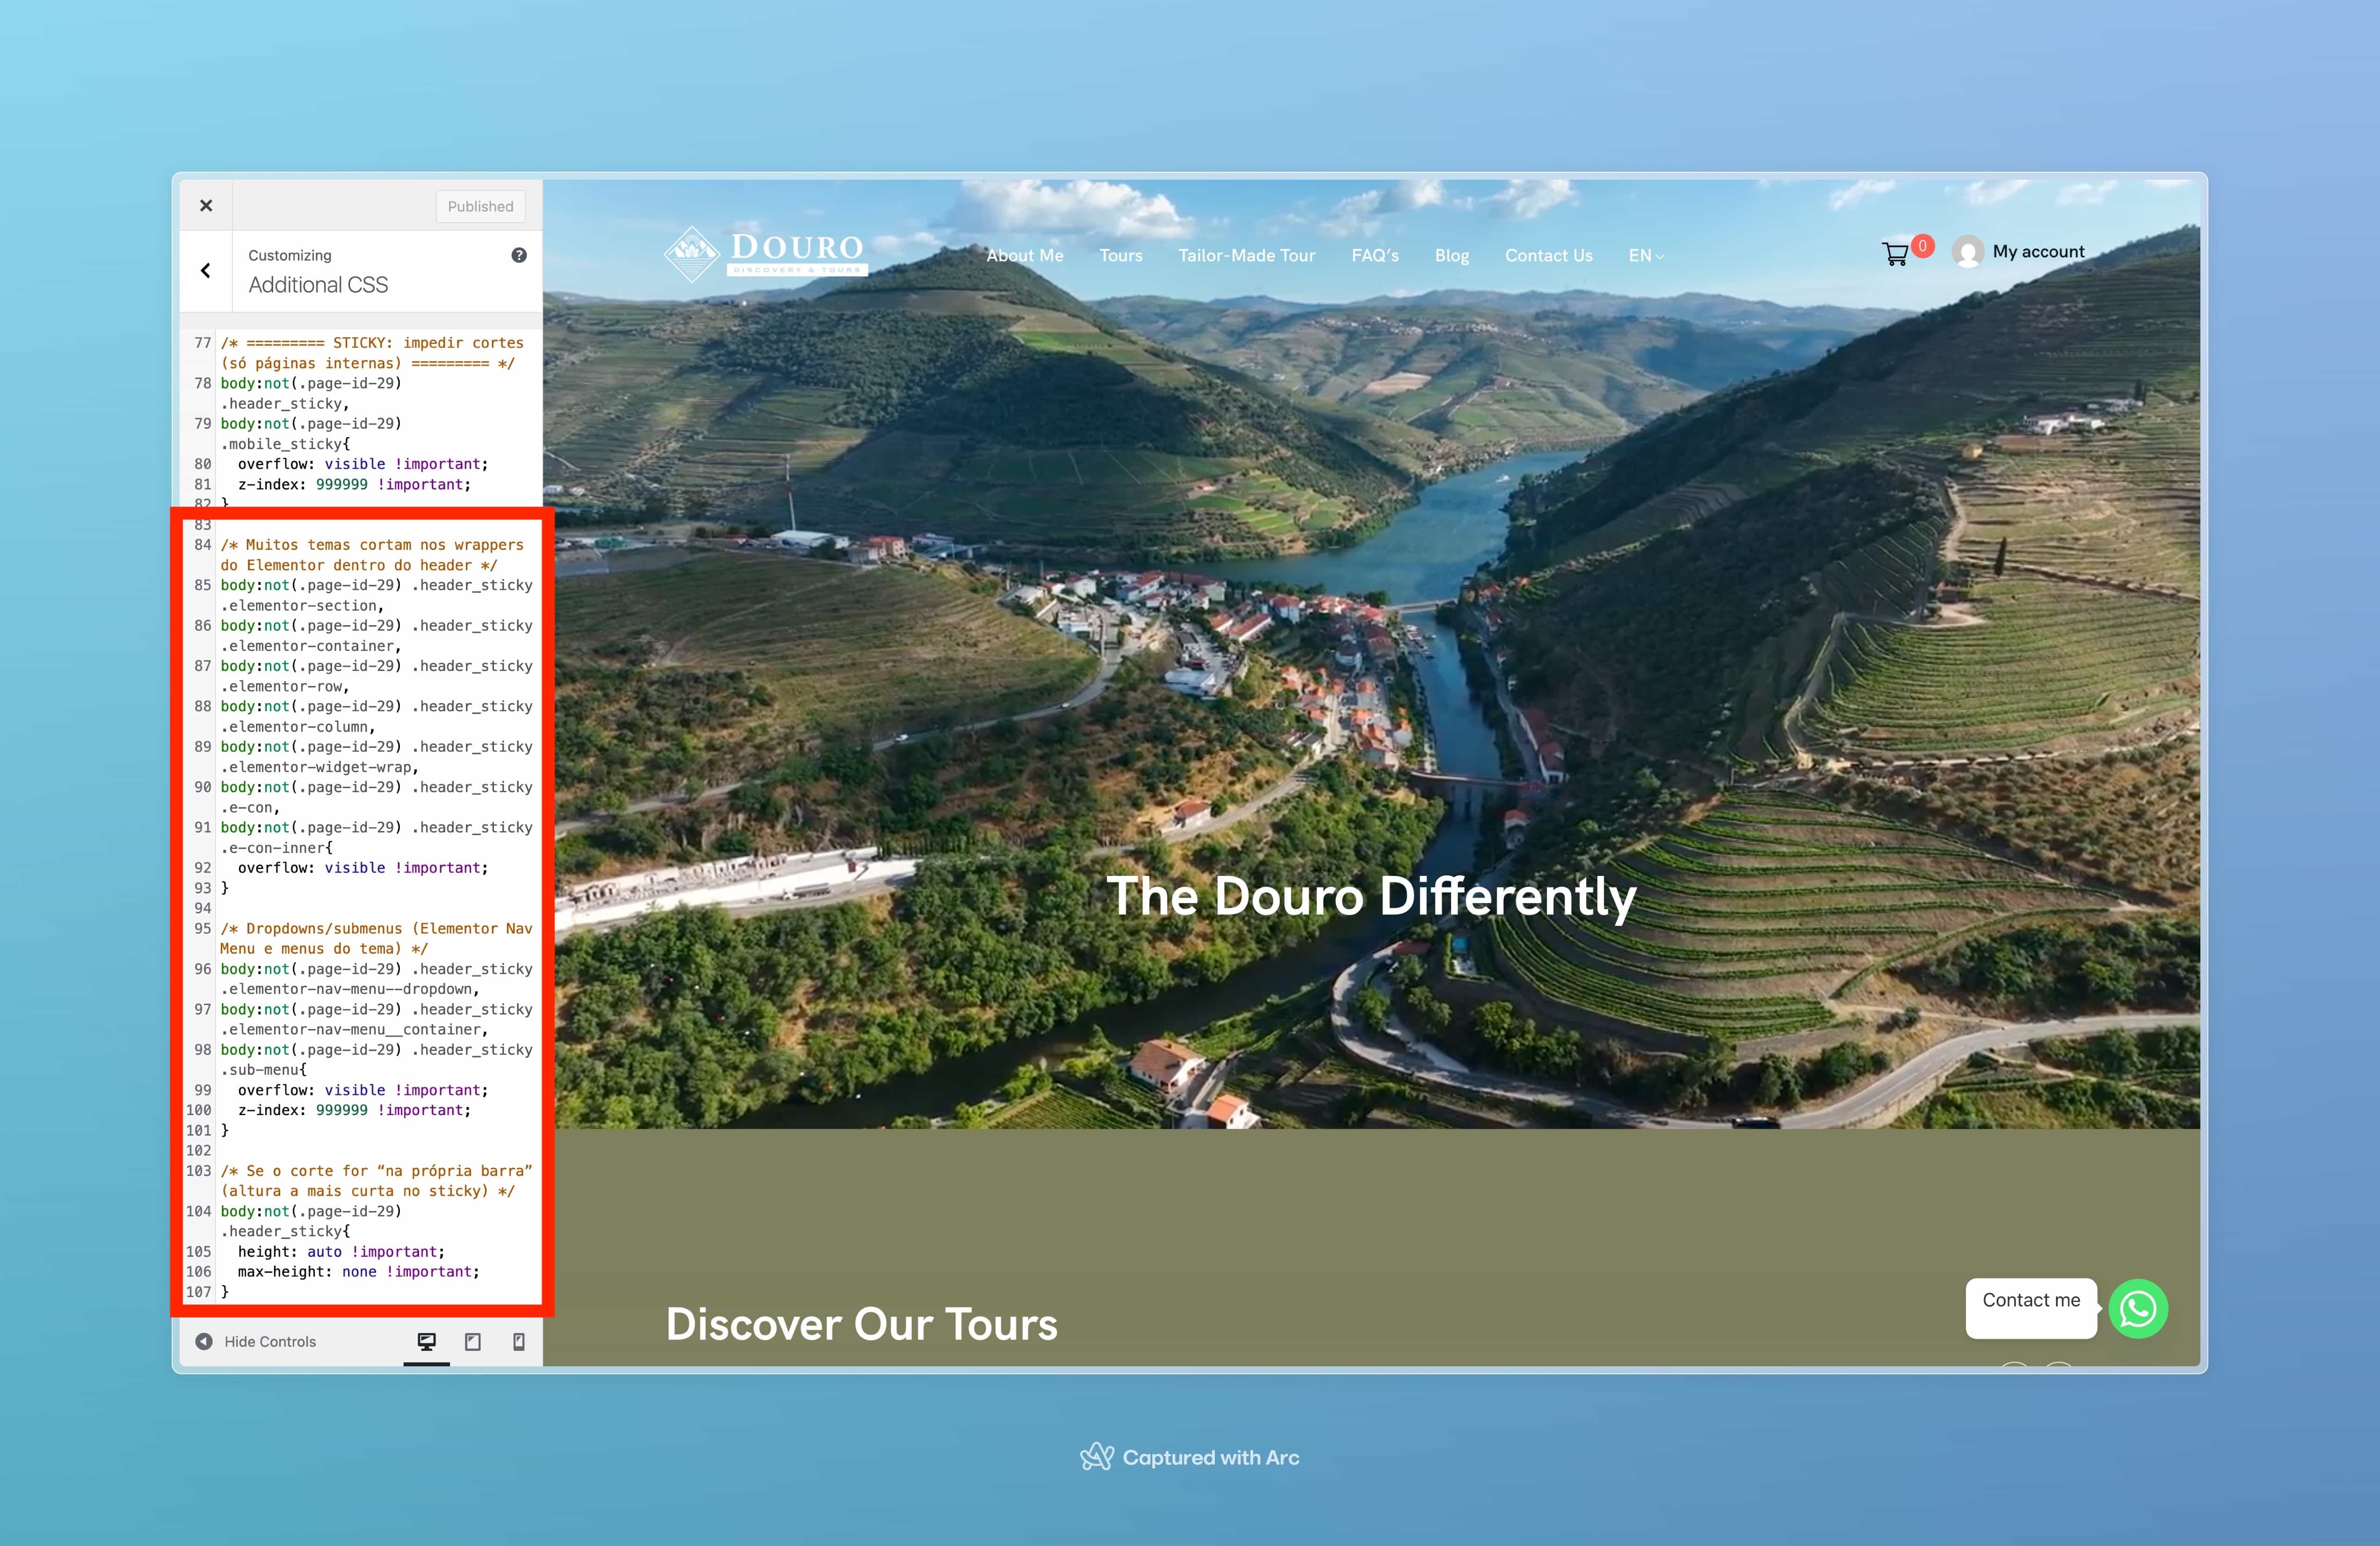Switch preview to desktop device icon
Screen dimensions: 2380x1546
427,1341
